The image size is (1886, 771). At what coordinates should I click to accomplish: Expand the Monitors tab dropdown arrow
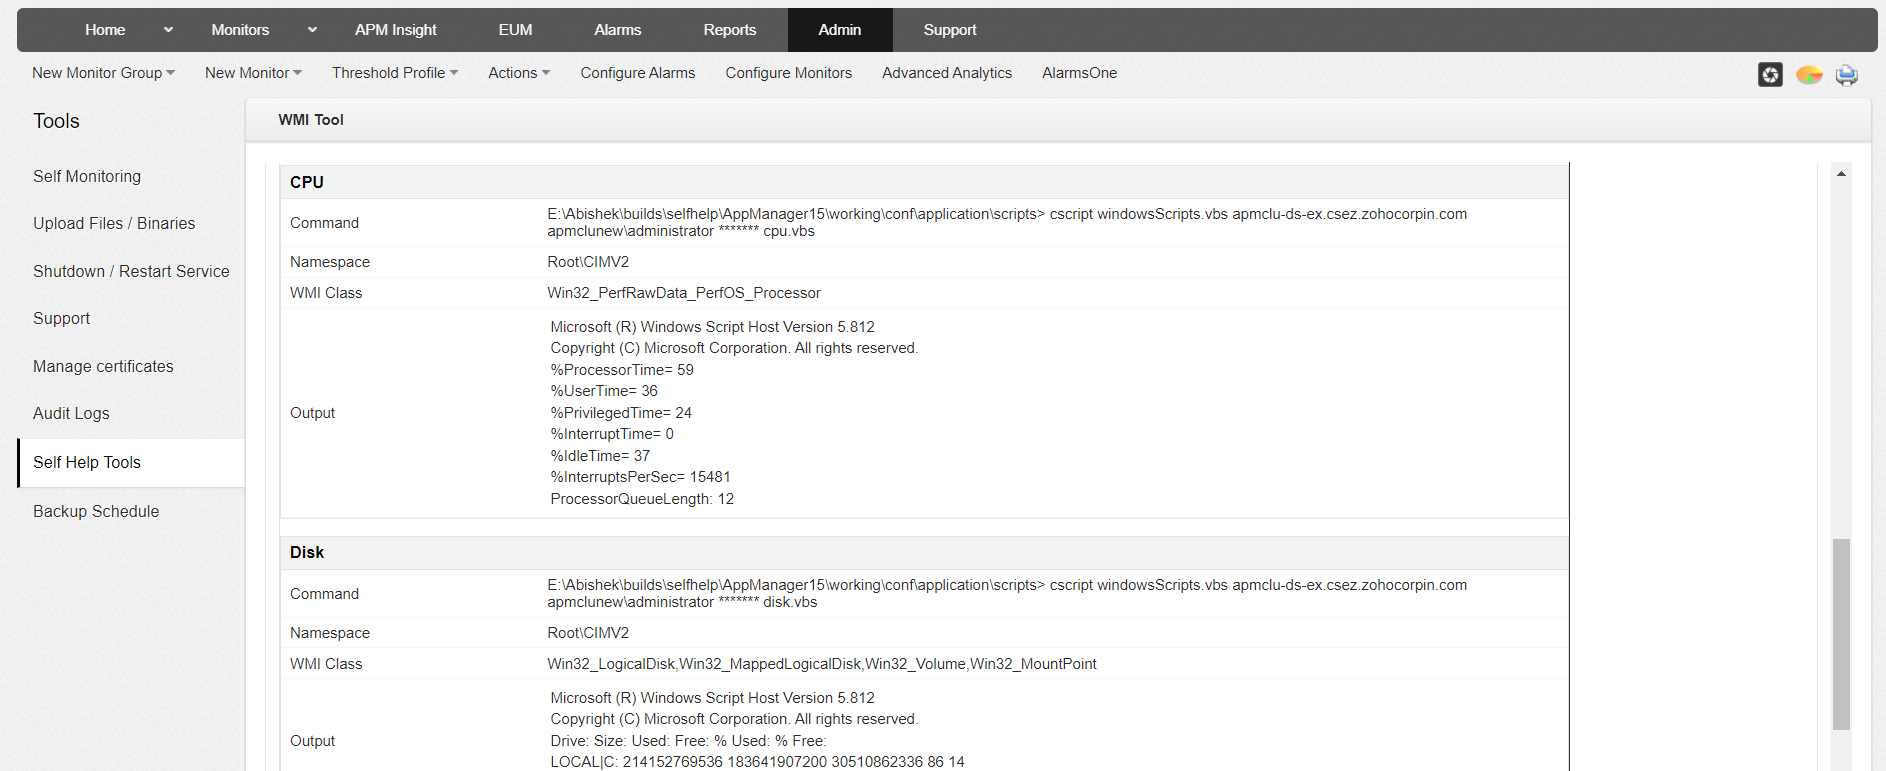[x=312, y=30]
